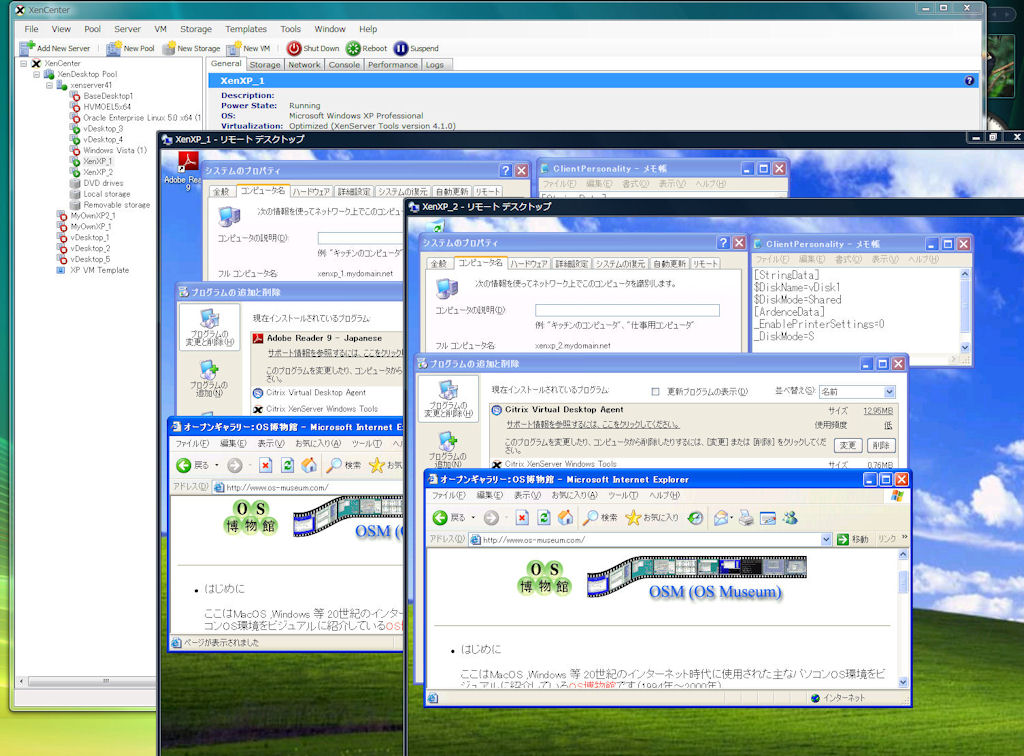Click the Messenger icon in XenXP_2's browser
The height and width of the screenshot is (756, 1024).
tap(790, 518)
